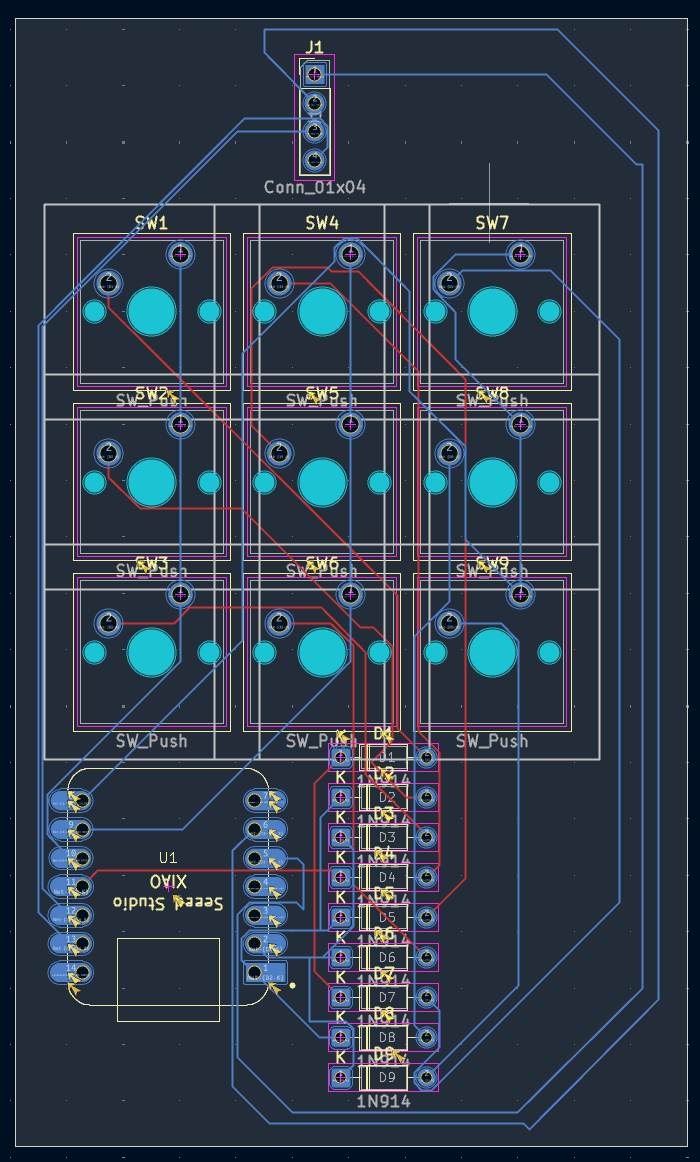Click pad 1 of switch SW4
This screenshot has width=700, height=1162.
(350, 254)
